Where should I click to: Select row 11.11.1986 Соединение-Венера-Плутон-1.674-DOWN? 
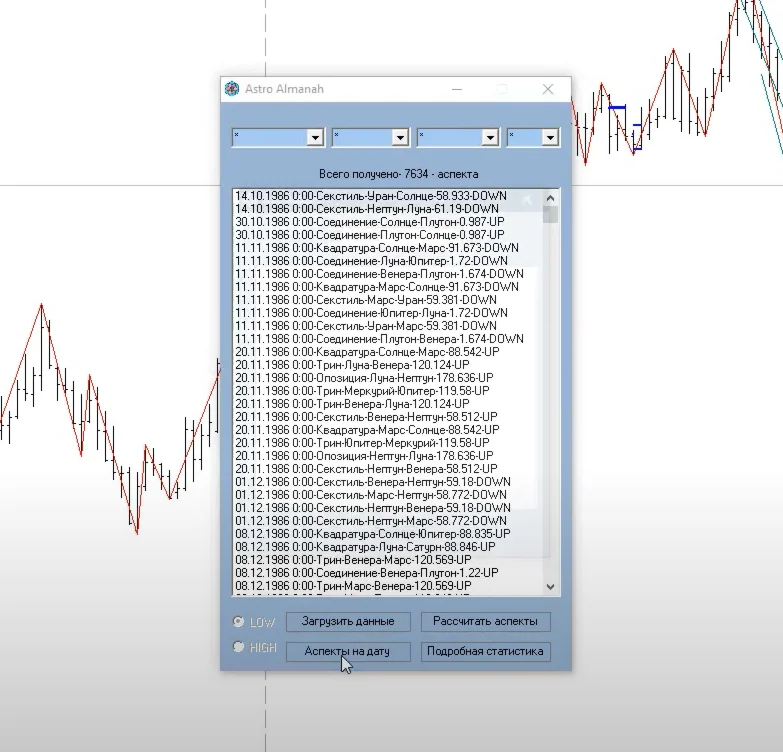388,274
